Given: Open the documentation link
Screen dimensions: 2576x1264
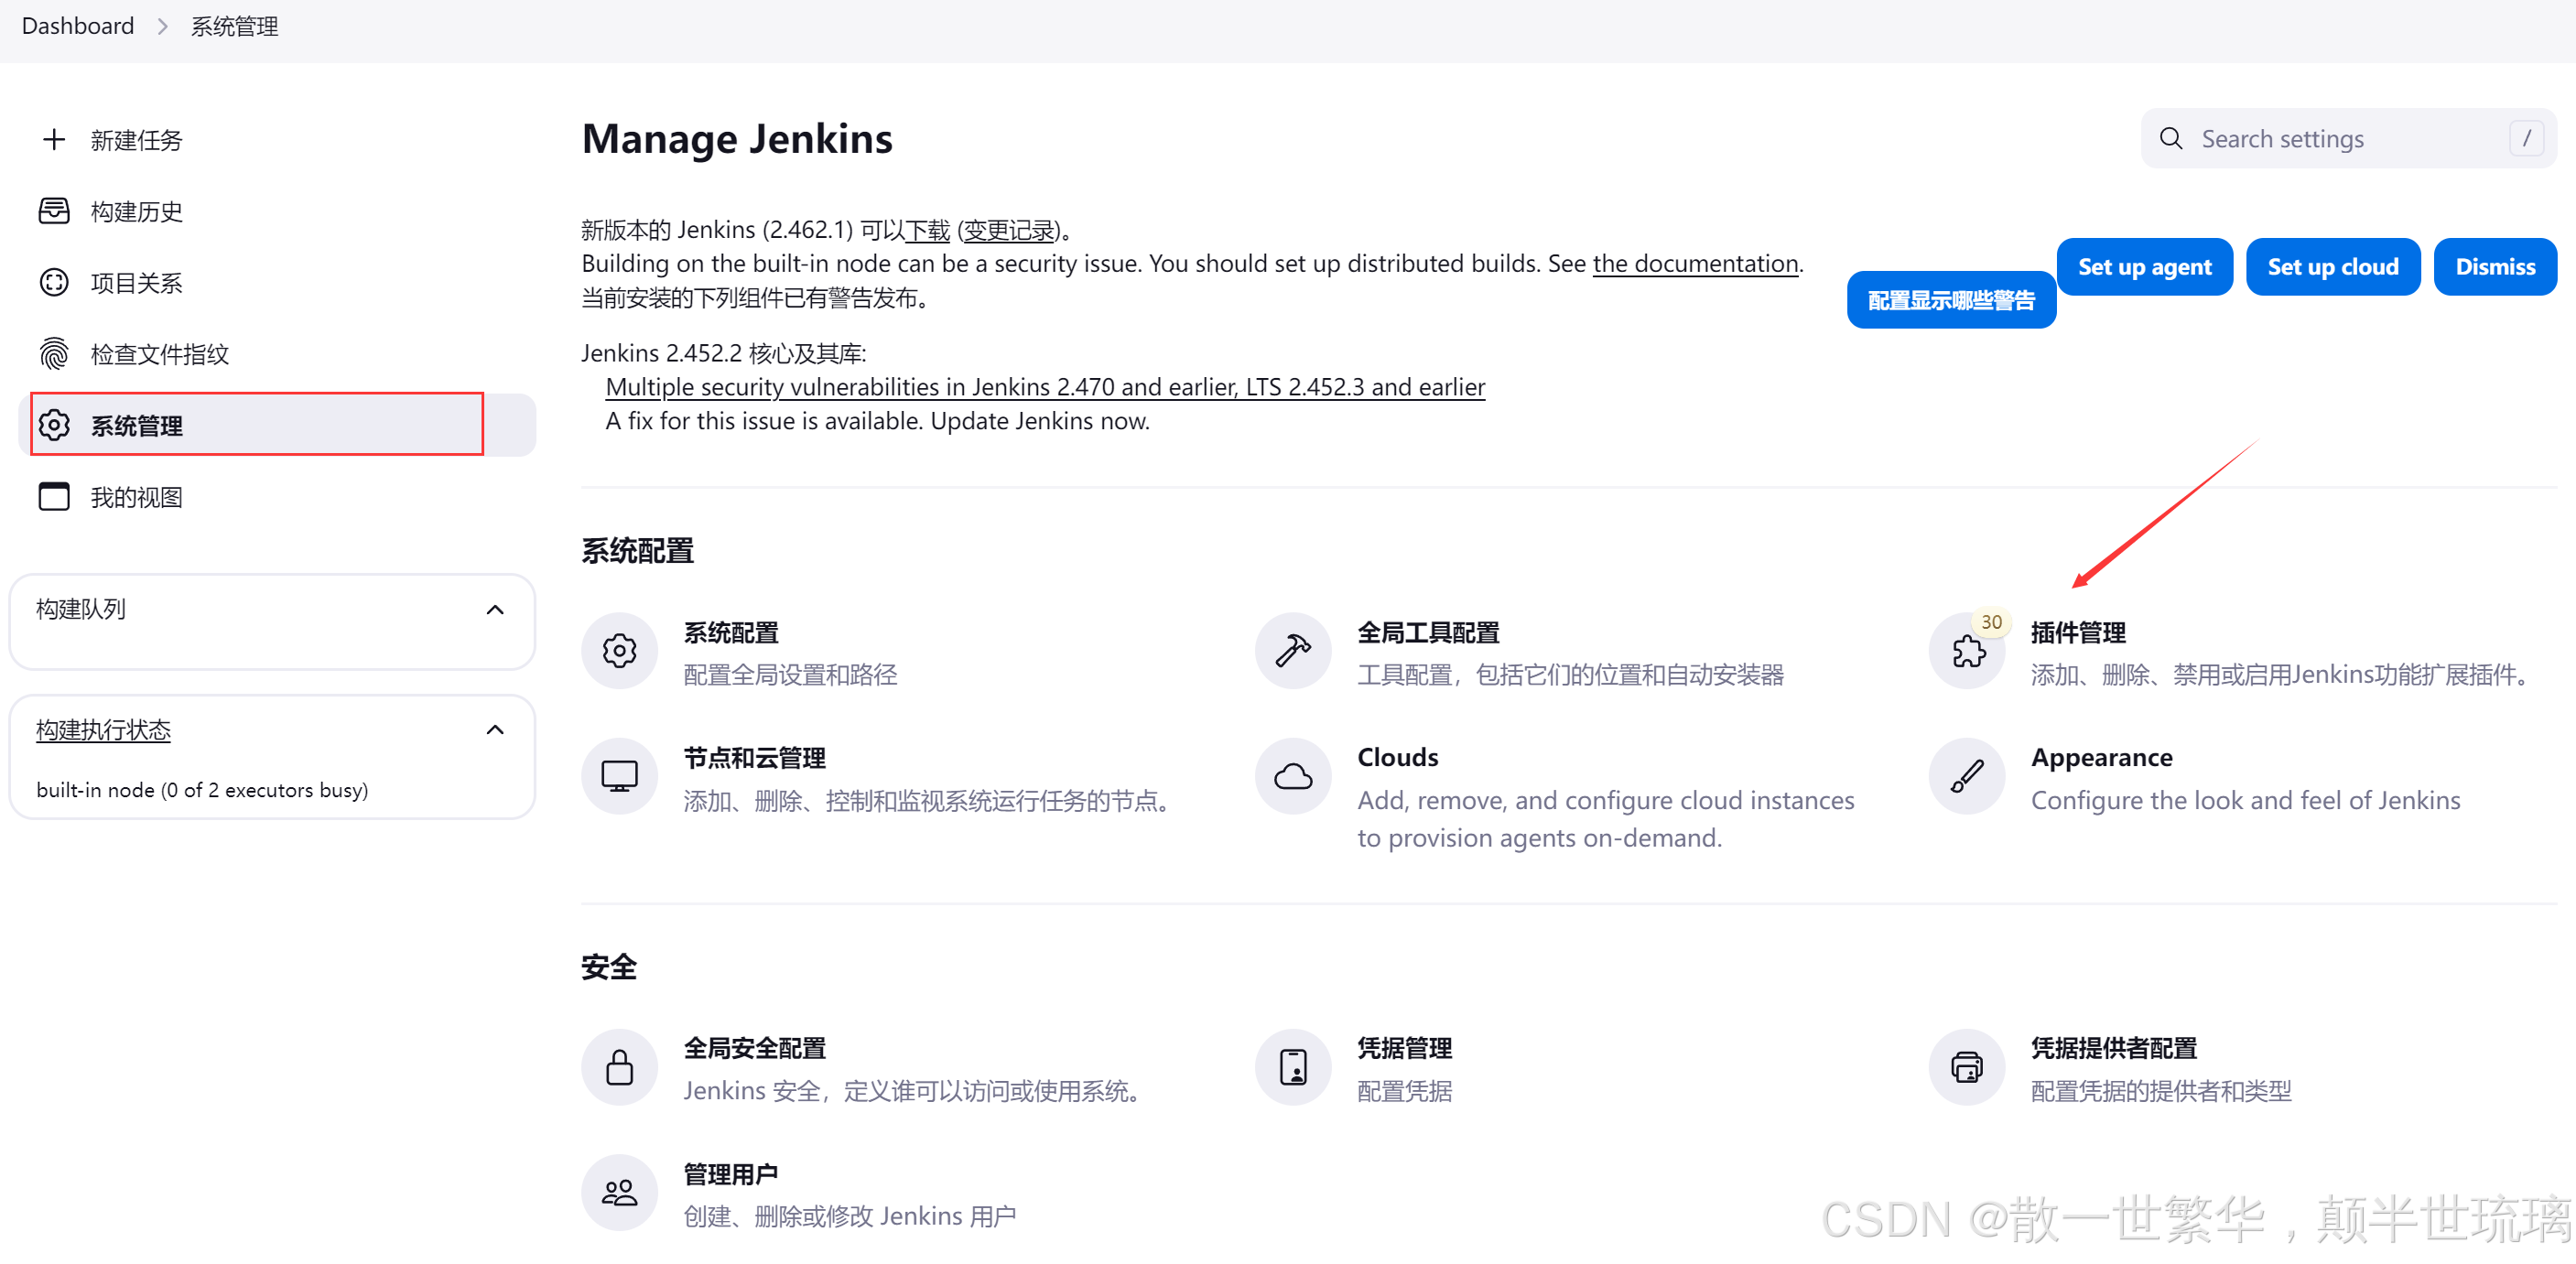Looking at the screenshot, I should click(1695, 263).
